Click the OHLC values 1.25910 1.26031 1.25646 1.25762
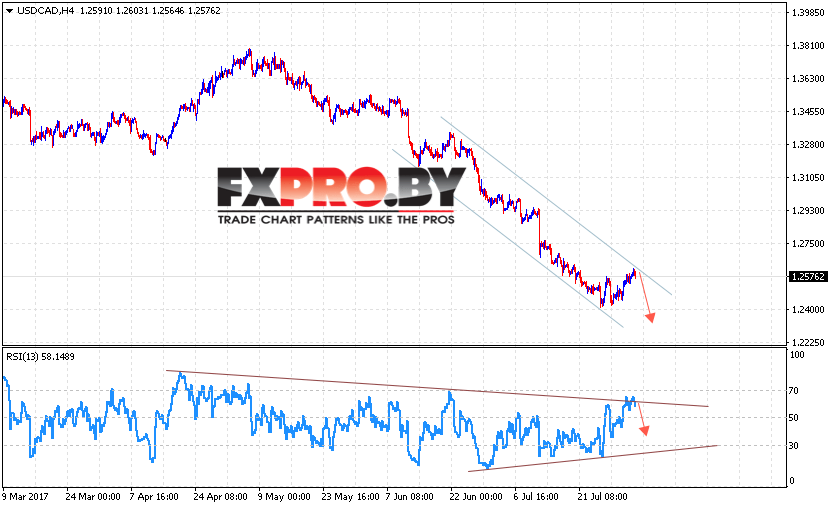 click(150, 11)
